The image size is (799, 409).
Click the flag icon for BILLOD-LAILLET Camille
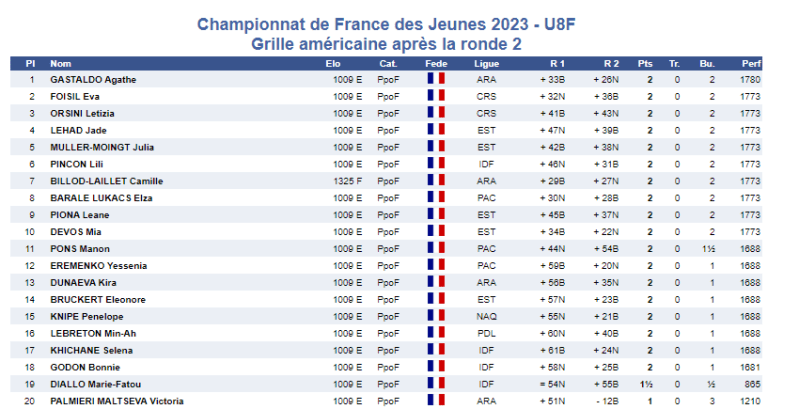point(435,181)
